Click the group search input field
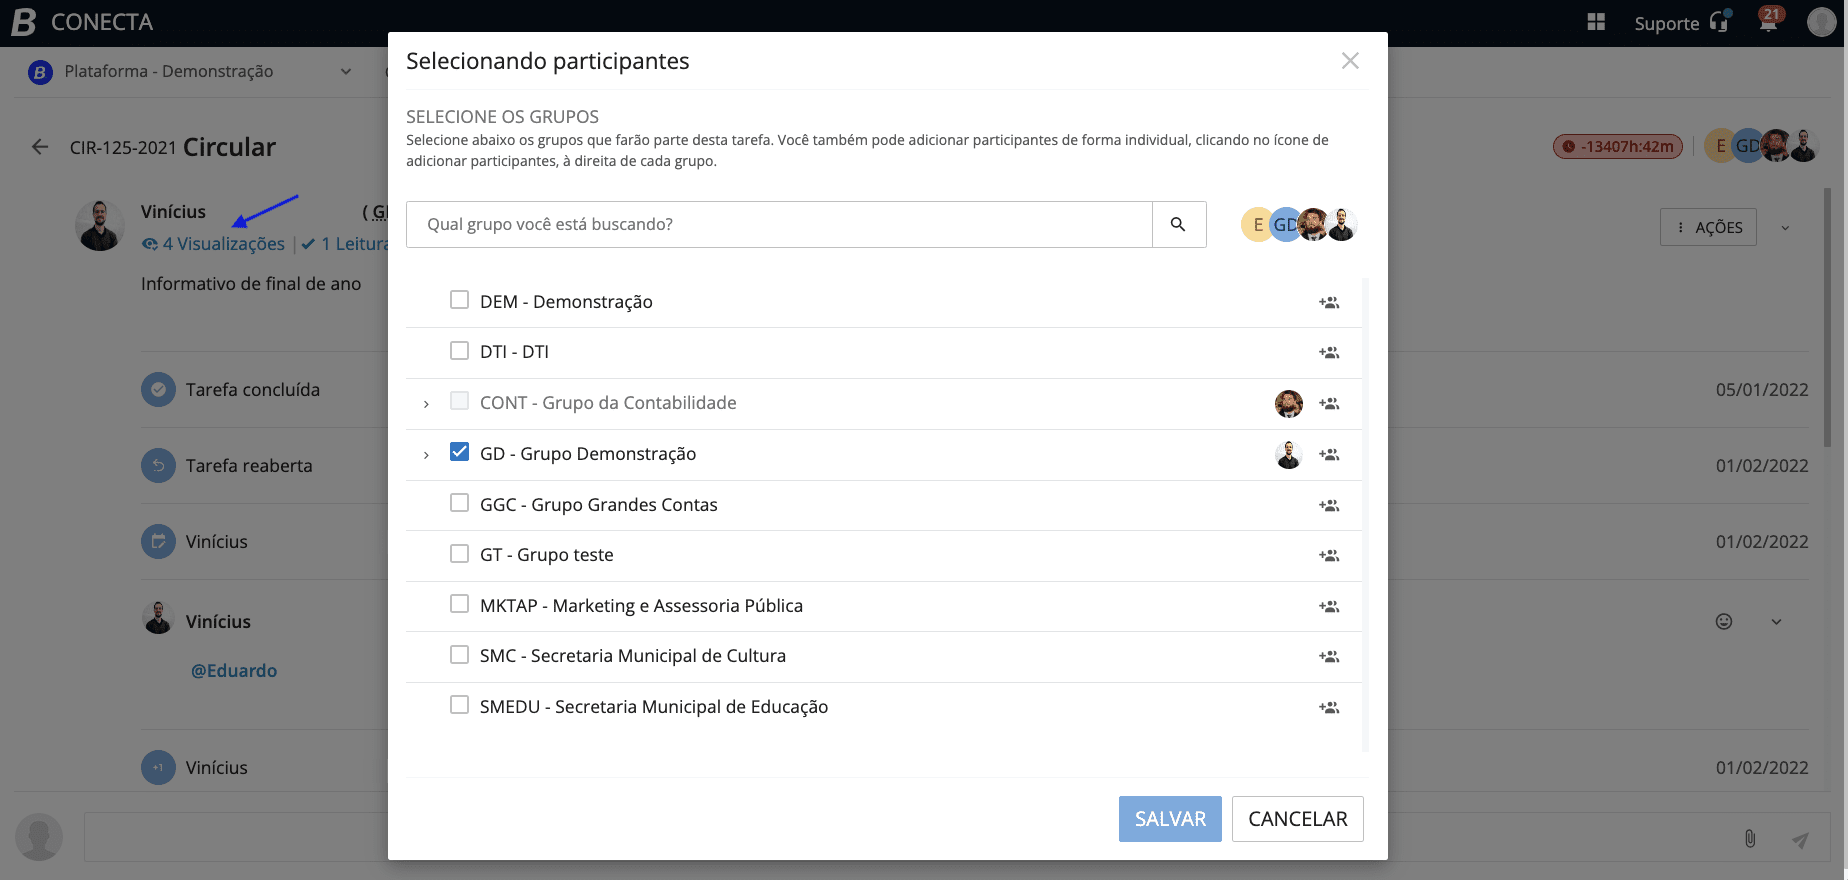1848x880 pixels. click(779, 224)
